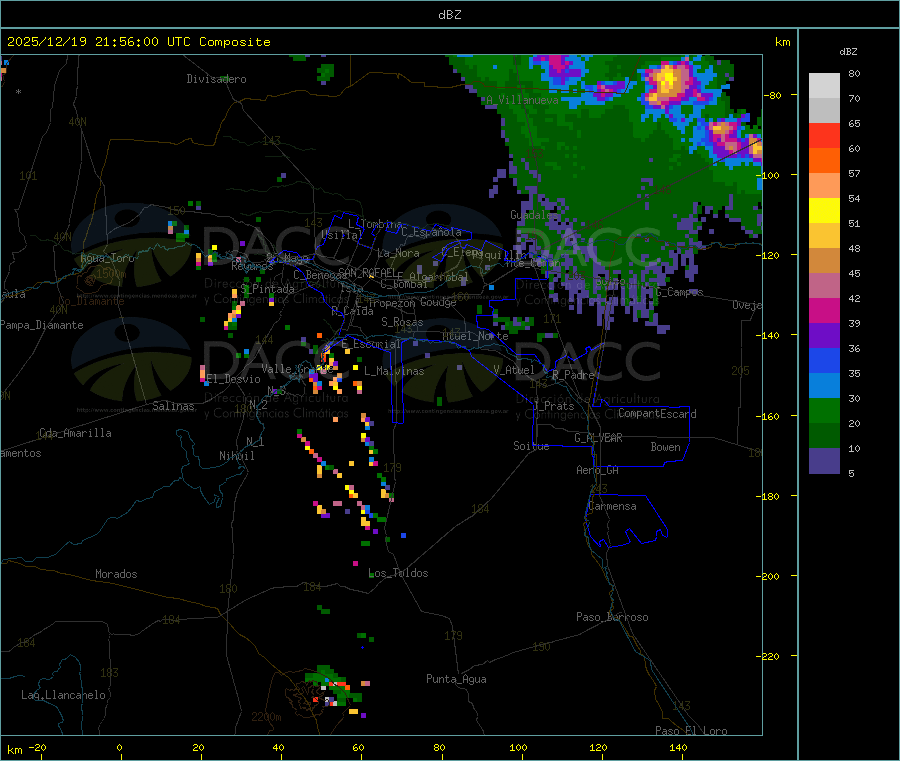Click the R_Padre label
900x761 pixels.
click(x=573, y=375)
